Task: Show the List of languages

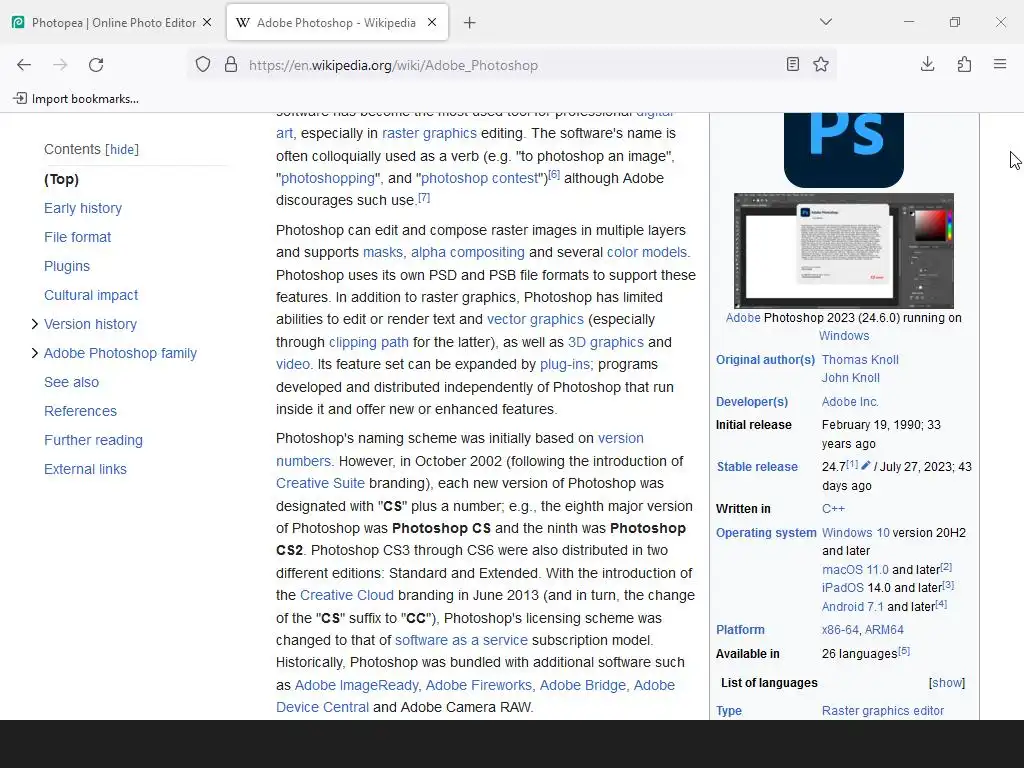Action: point(946,683)
